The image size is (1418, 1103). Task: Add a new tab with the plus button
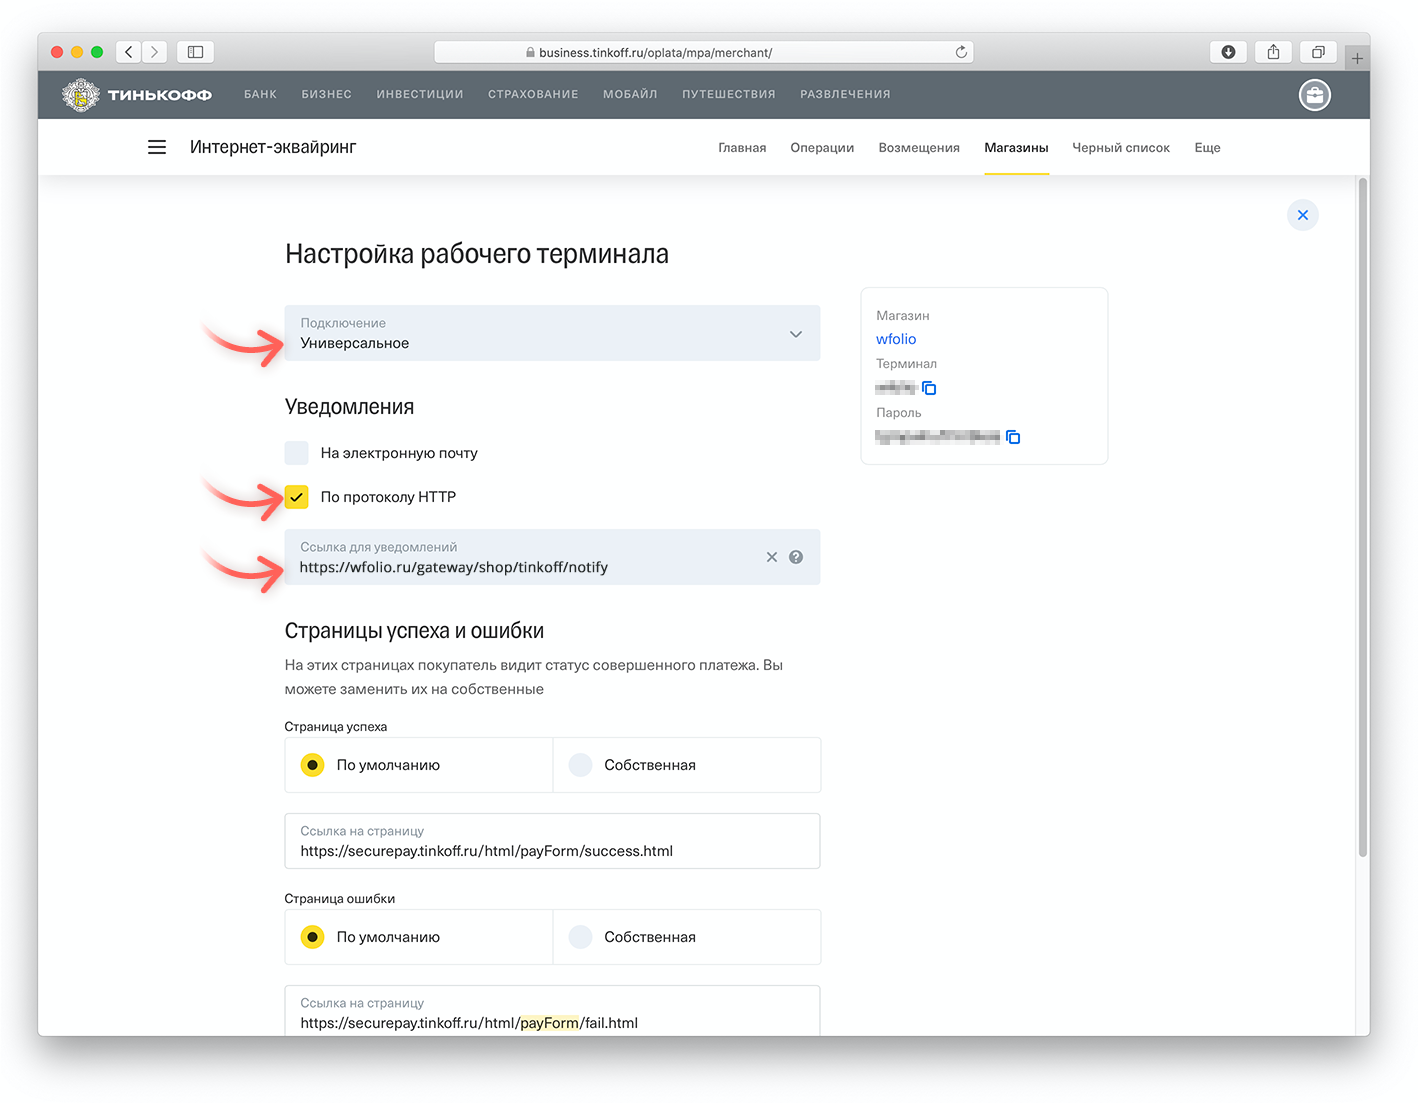click(x=1357, y=58)
